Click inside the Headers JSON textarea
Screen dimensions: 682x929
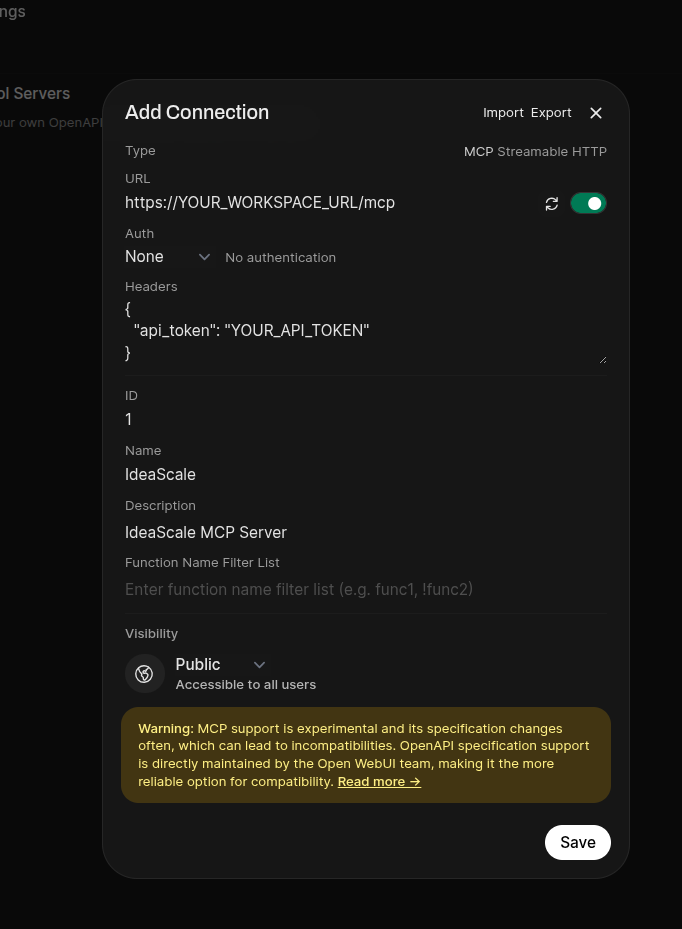(x=360, y=331)
